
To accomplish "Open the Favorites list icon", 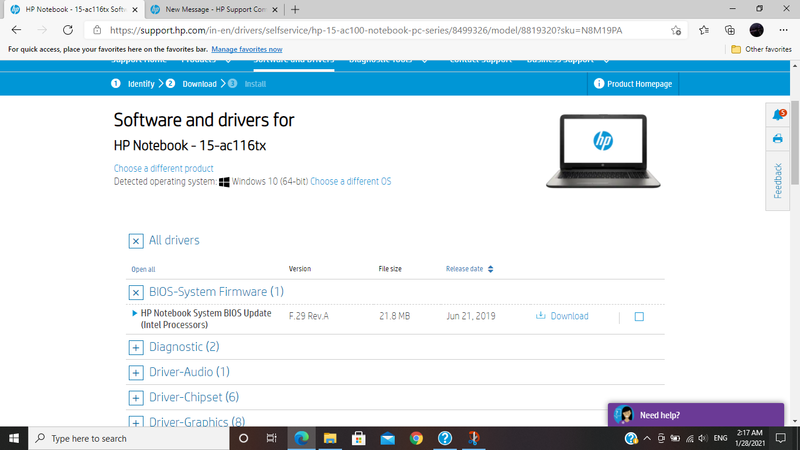I will [704, 30].
